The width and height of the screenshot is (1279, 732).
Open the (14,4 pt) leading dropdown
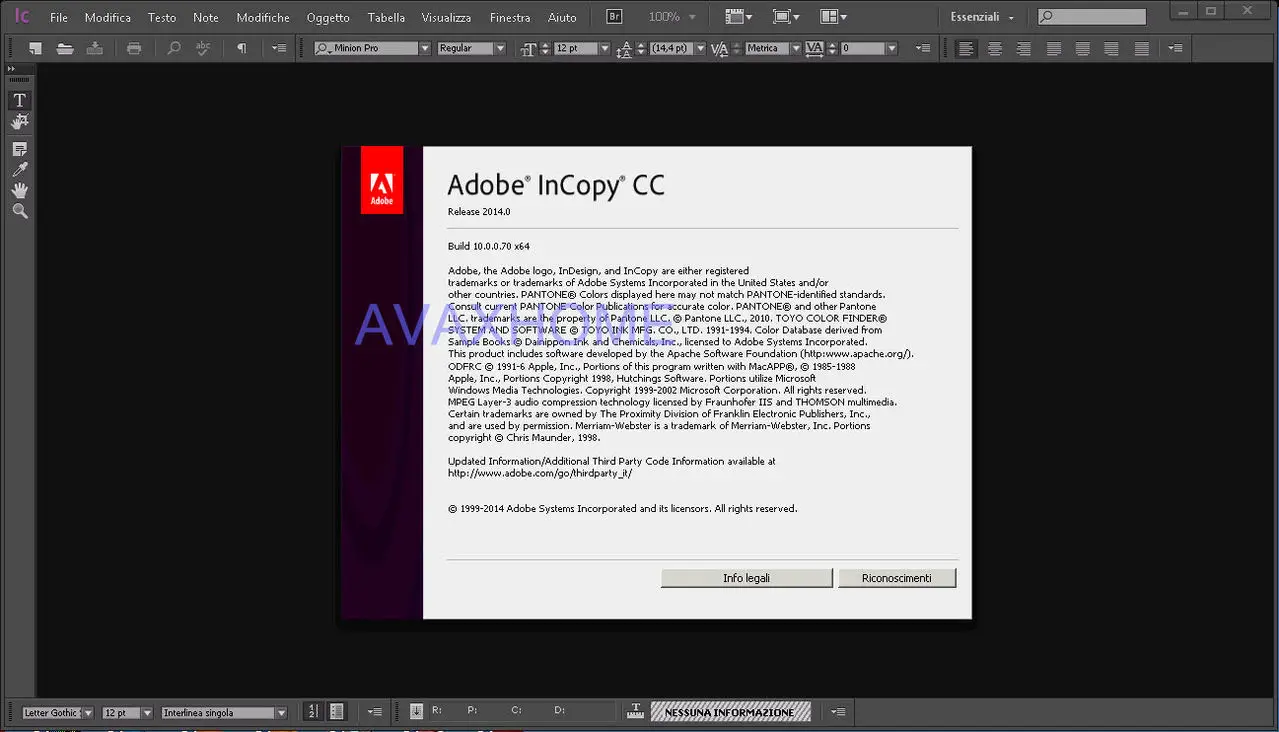700,48
